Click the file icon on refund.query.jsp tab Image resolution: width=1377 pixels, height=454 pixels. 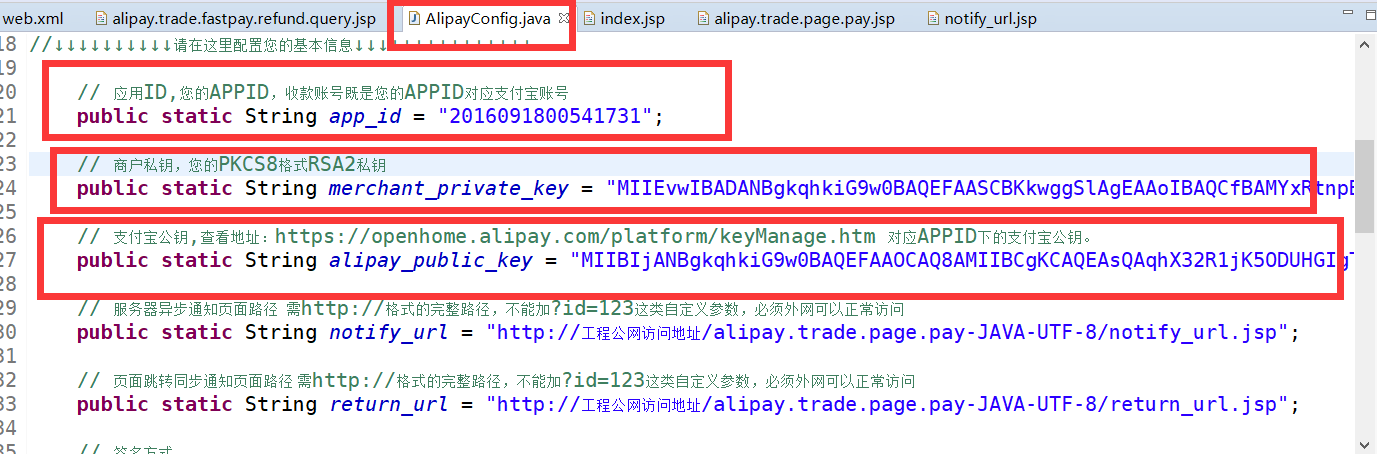(x=101, y=18)
